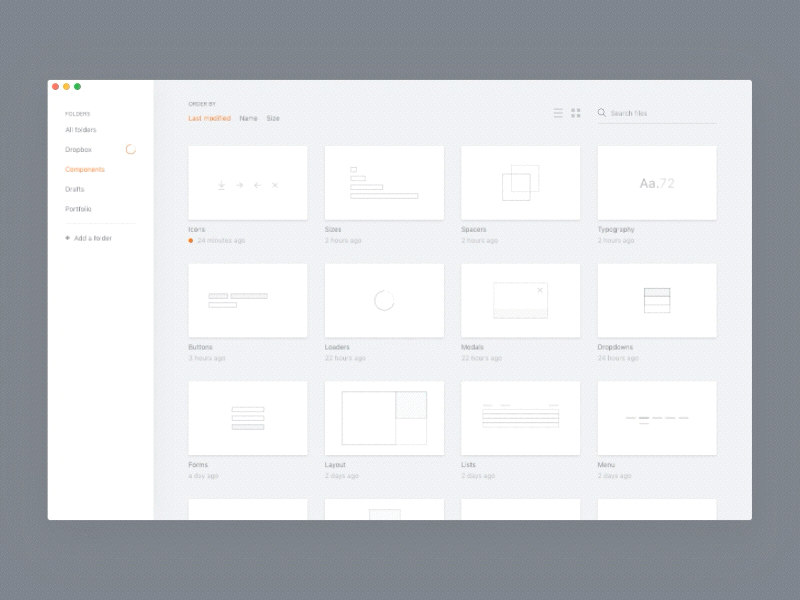Switch to list view icon
Screen dimensions: 800x600
pos(558,113)
